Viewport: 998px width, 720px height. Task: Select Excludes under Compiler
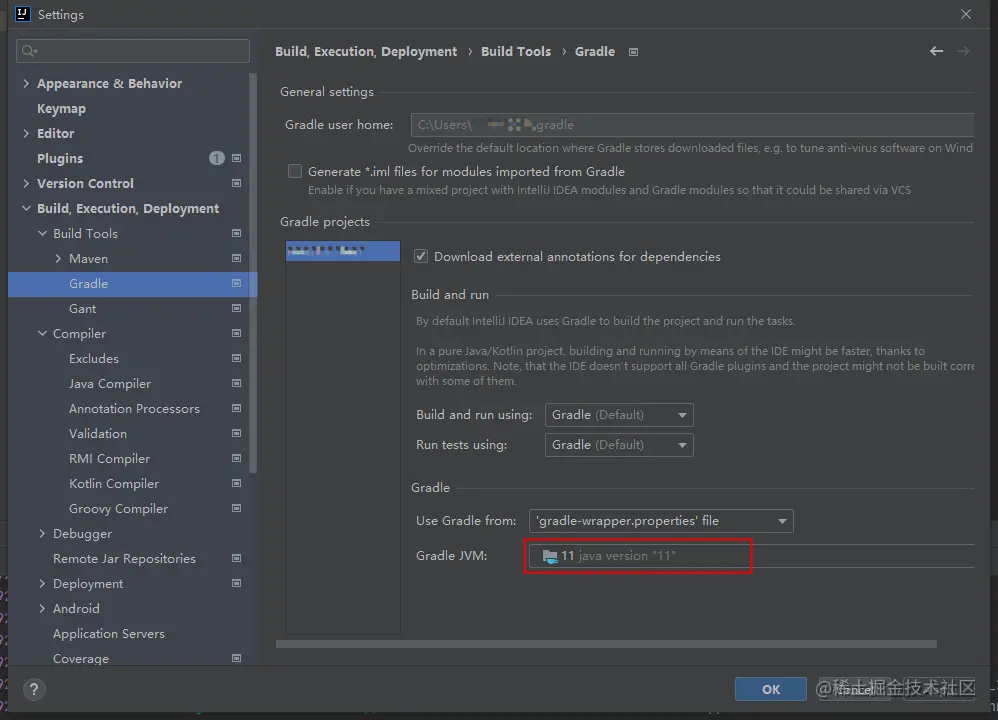94,358
